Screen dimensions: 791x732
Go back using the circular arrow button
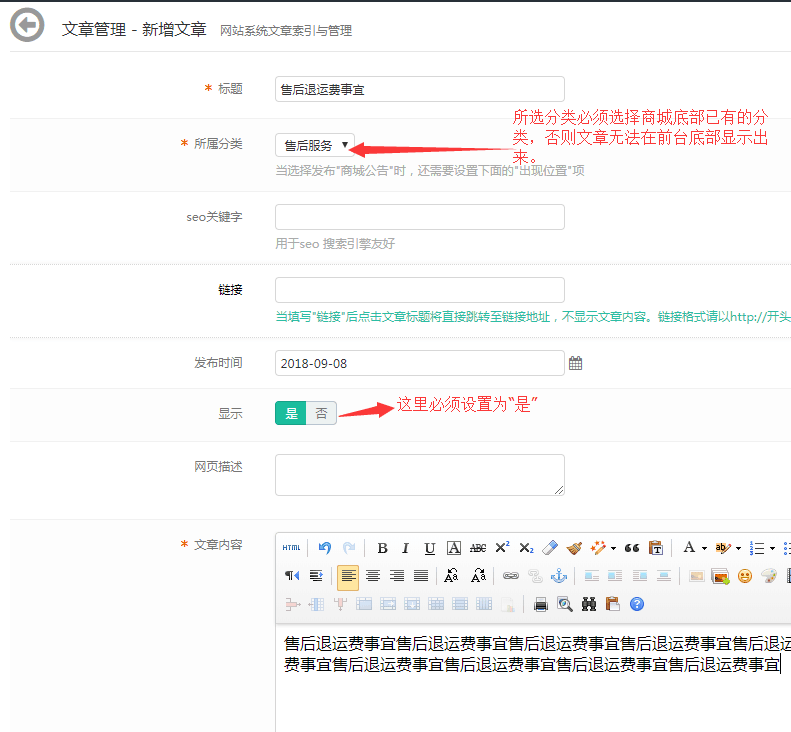pyautogui.click(x=27, y=25)
